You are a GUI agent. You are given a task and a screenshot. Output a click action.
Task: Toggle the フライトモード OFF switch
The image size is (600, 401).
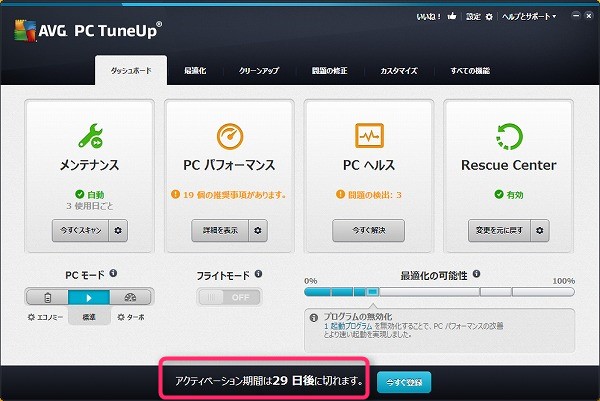tap(229, 297)
